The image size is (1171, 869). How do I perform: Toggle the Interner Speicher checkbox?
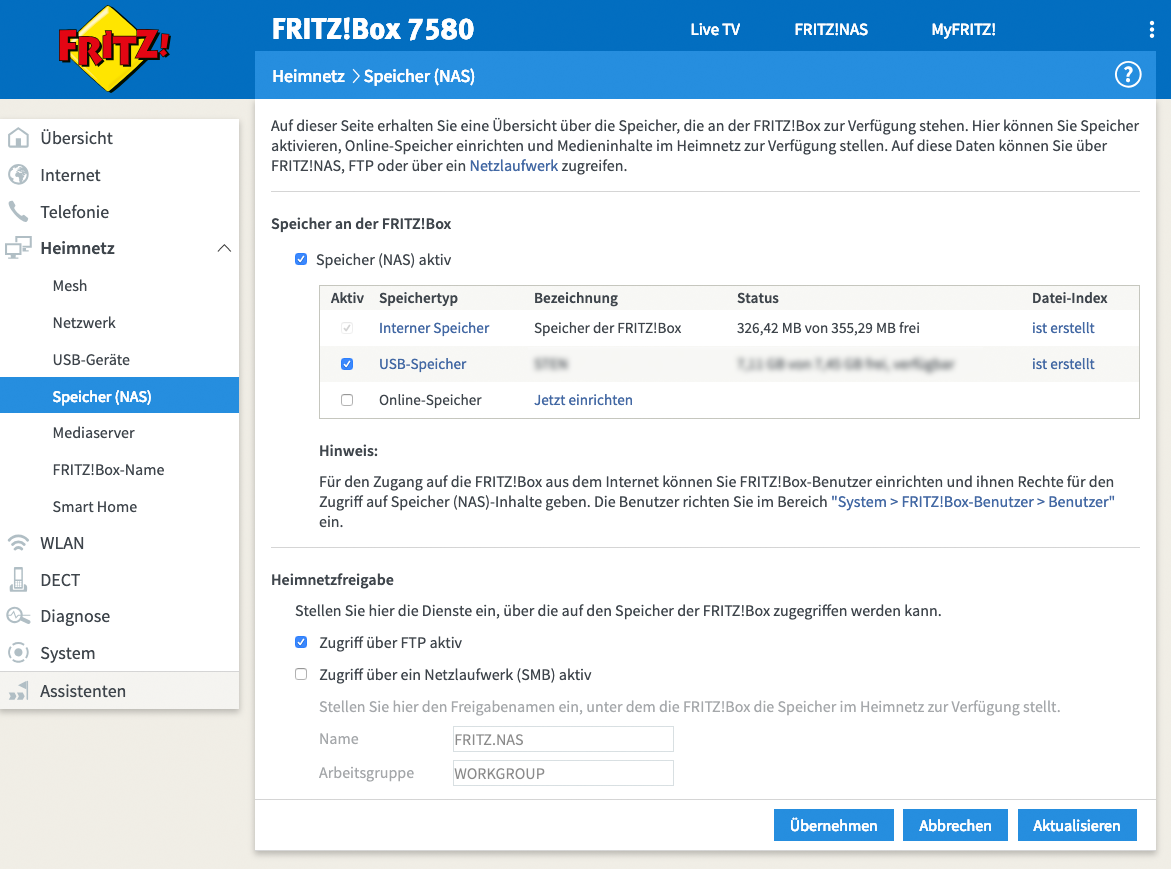point(347,328)
